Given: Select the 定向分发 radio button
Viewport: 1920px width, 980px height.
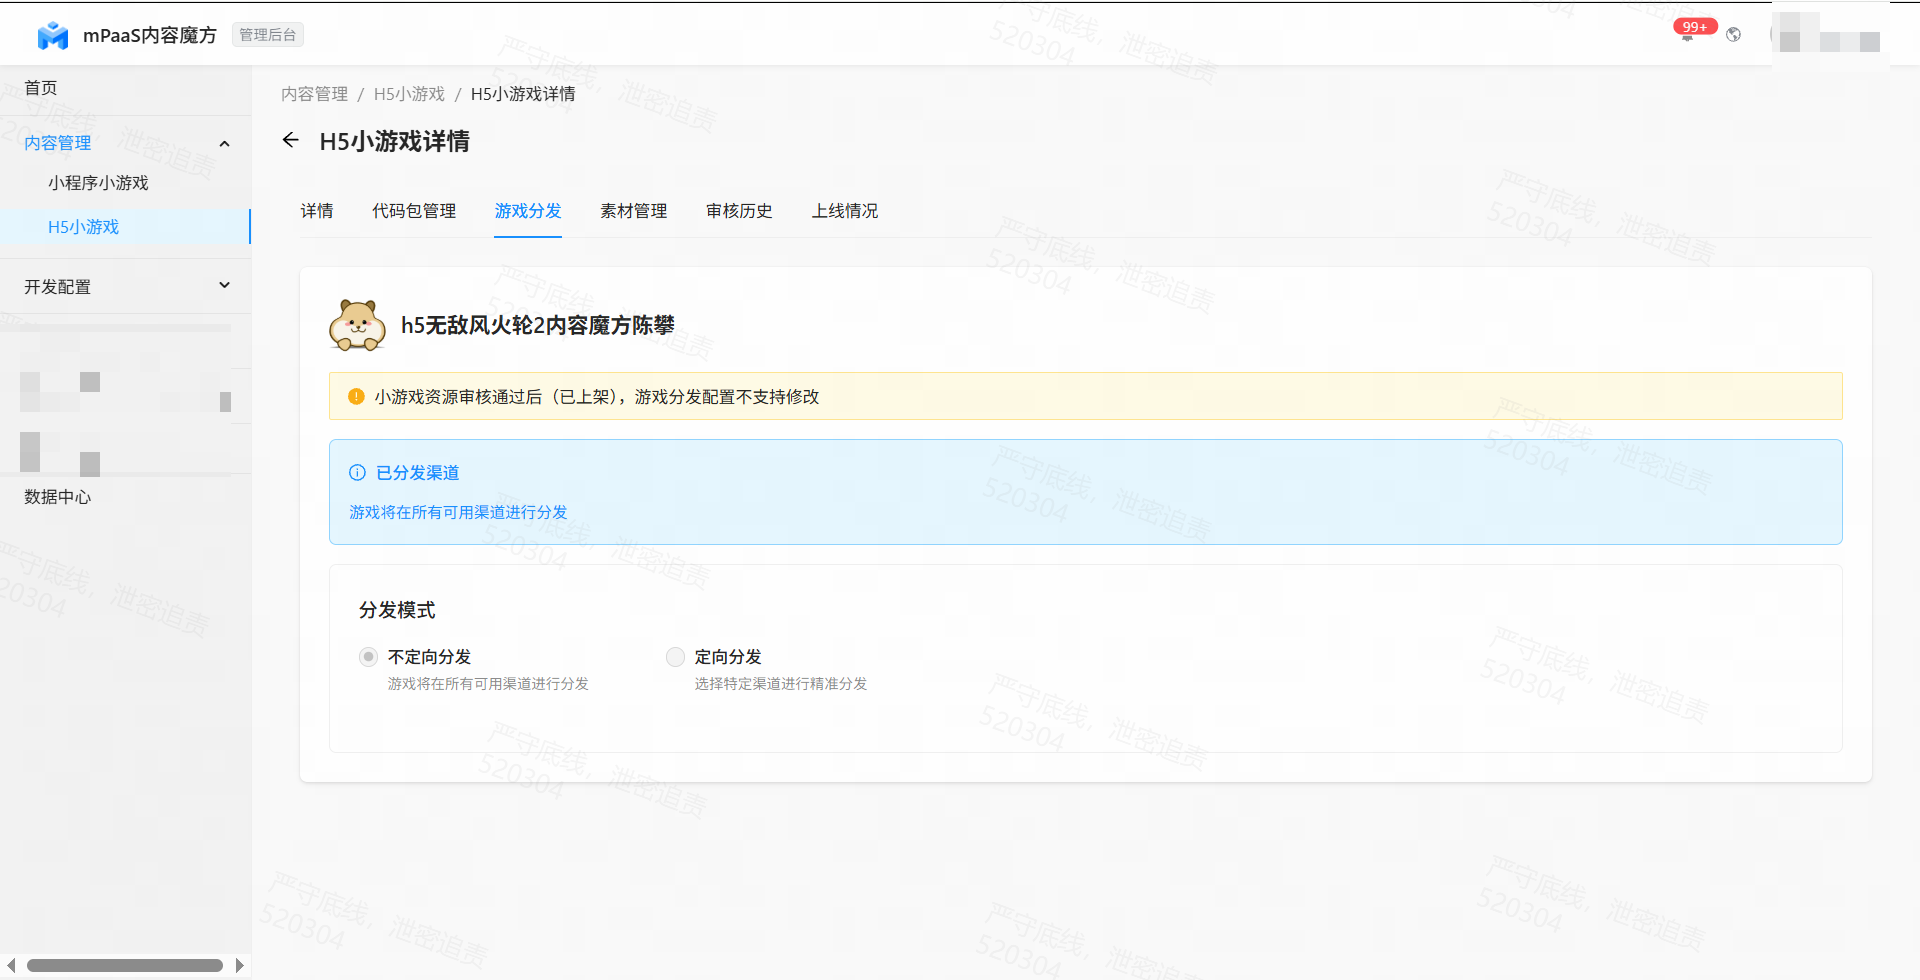Looking at the screenshot, I should click(x=676, y=657).
